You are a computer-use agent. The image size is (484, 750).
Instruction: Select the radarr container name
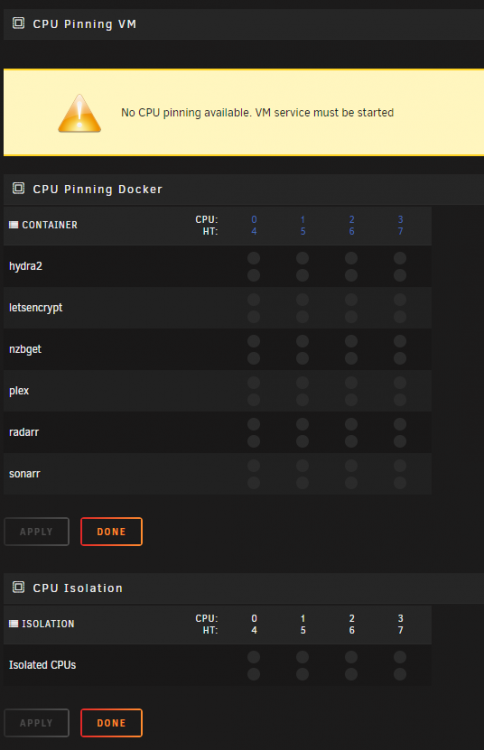24,432
